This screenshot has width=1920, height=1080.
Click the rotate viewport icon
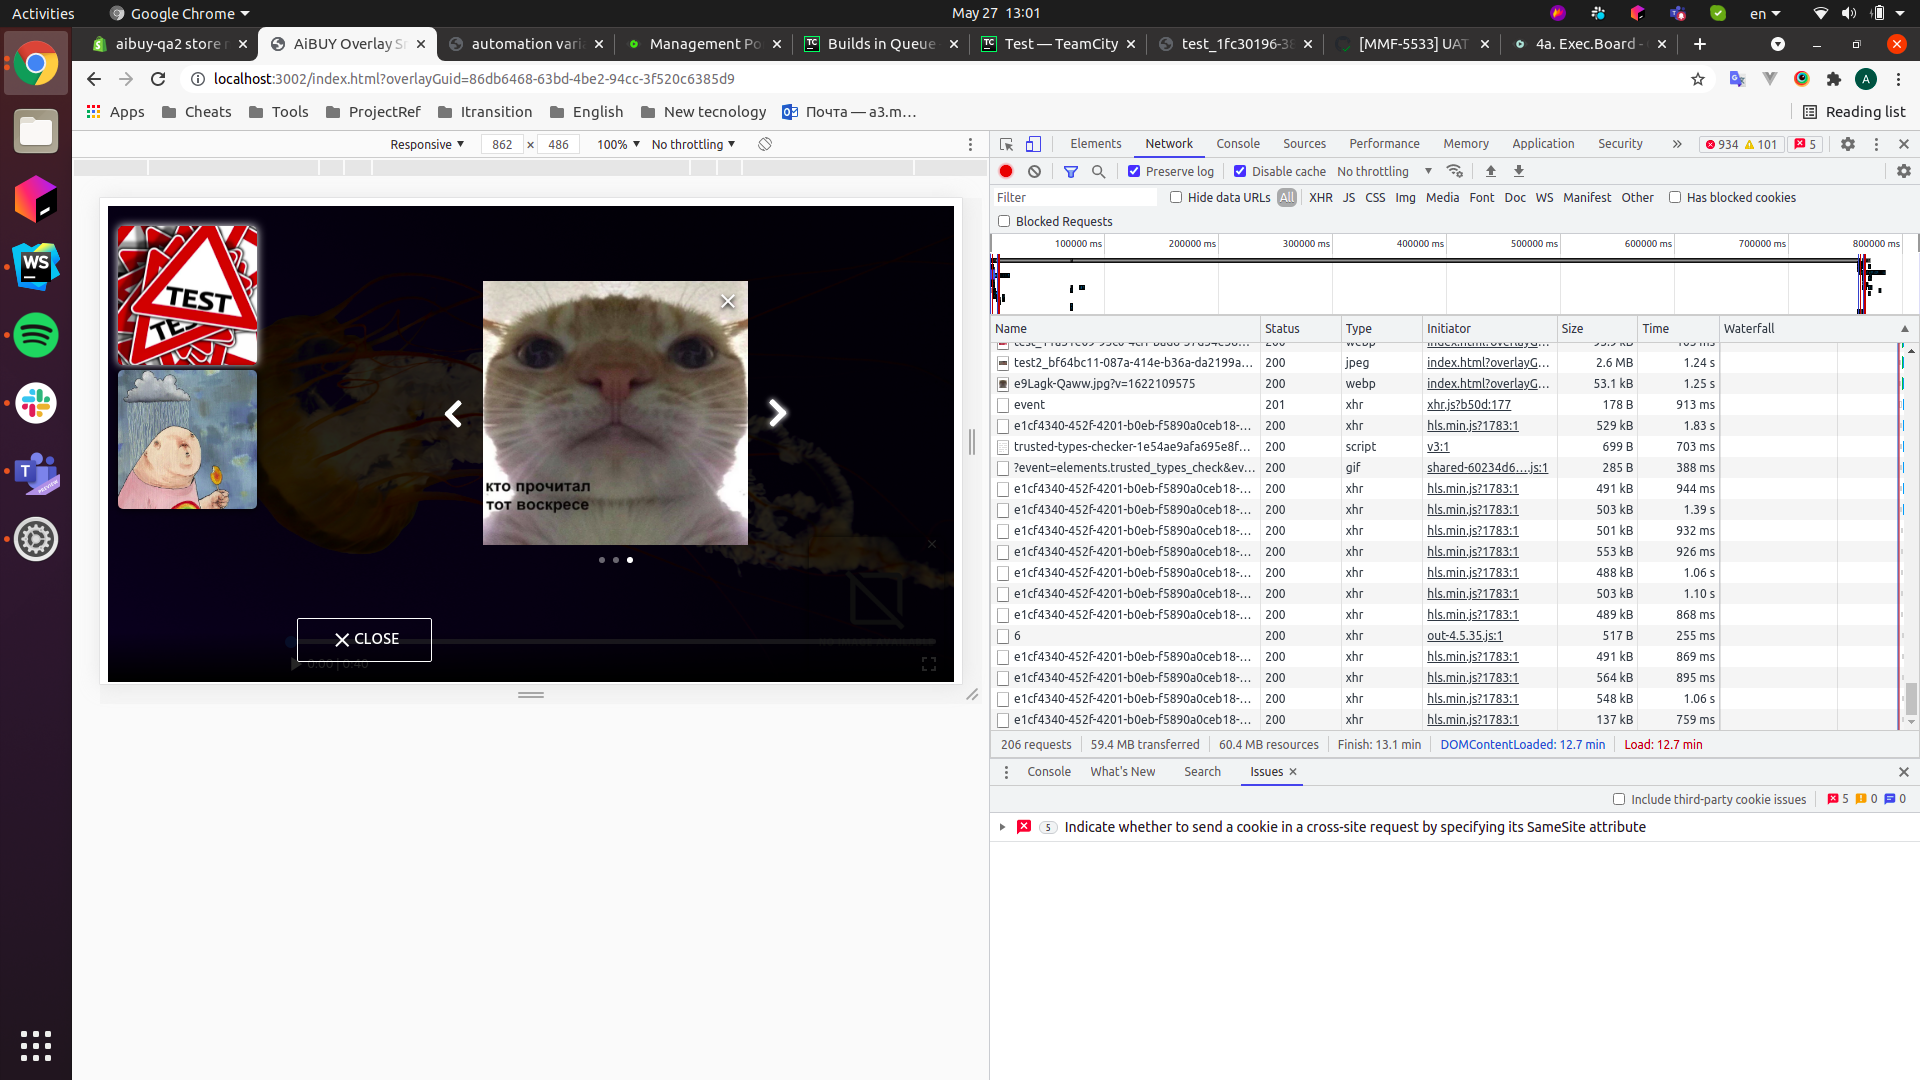point(765,144)
